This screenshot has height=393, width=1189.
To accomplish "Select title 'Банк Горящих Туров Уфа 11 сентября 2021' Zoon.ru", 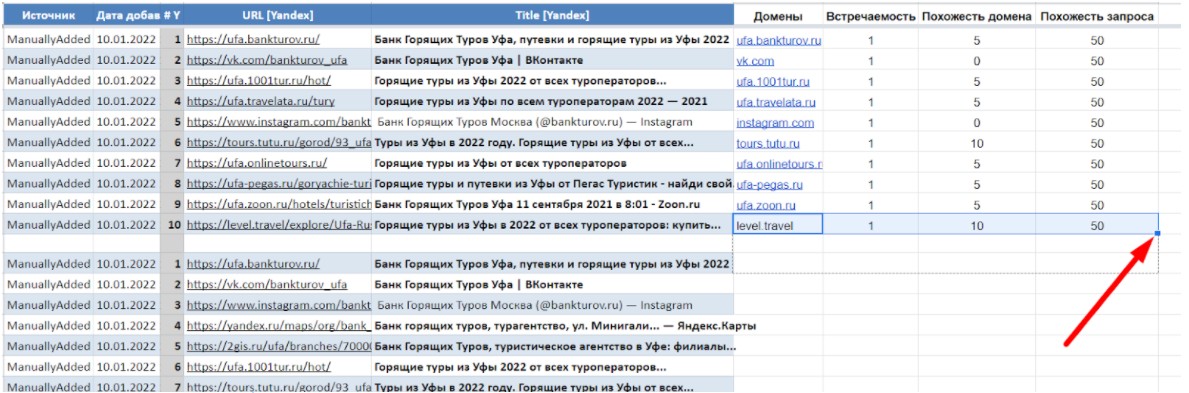I will (537, 204).
